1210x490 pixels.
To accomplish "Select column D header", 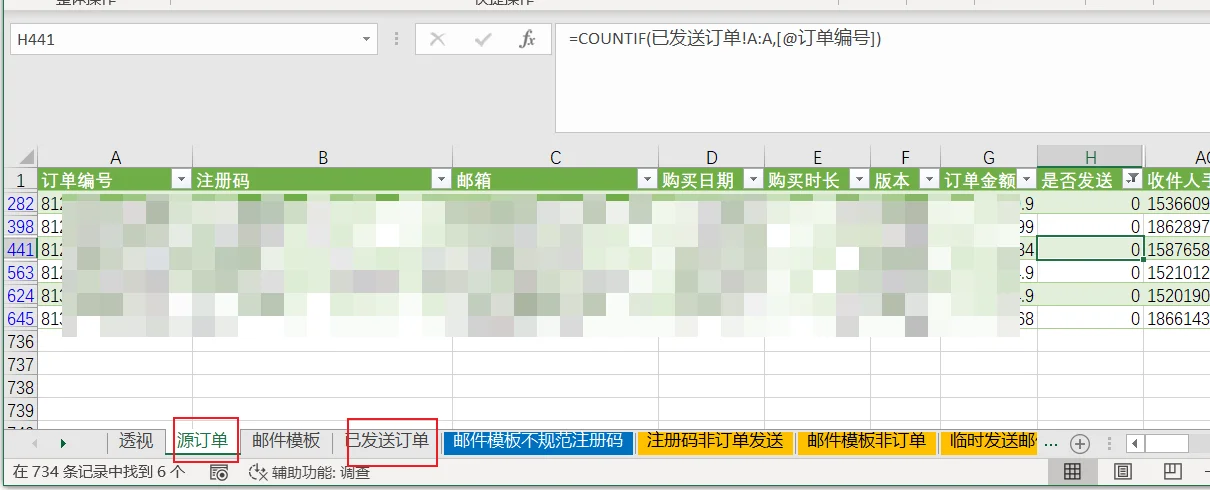I will (x=711, y=157).
